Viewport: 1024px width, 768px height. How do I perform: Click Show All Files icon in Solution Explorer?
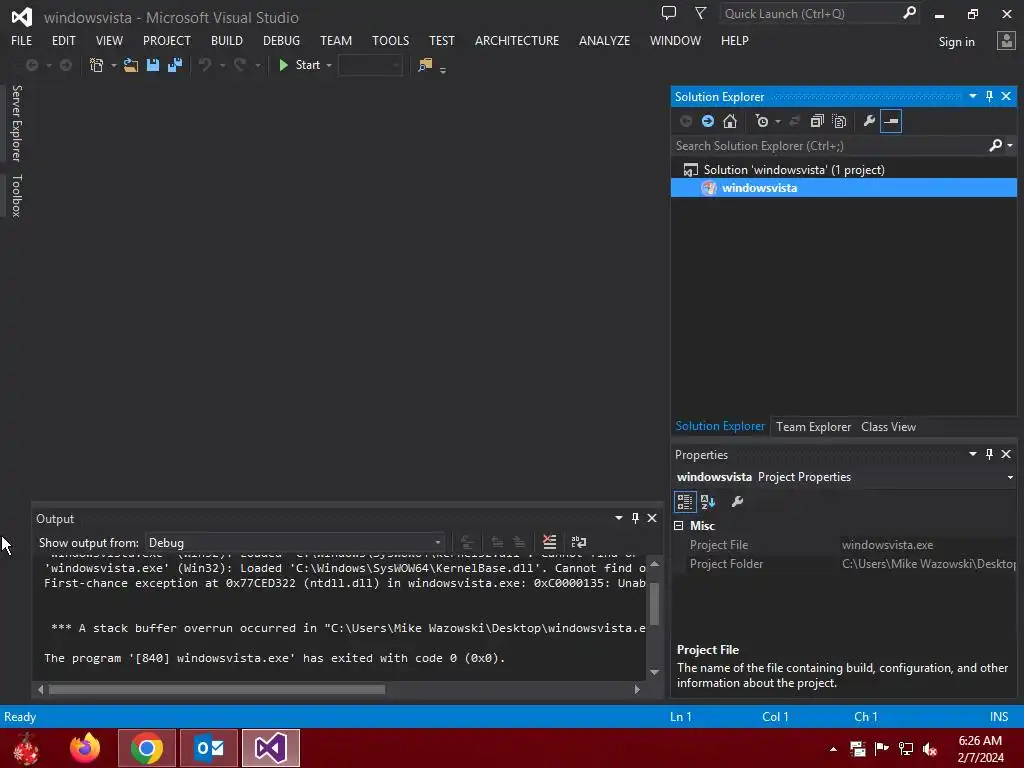pos(840,121)
